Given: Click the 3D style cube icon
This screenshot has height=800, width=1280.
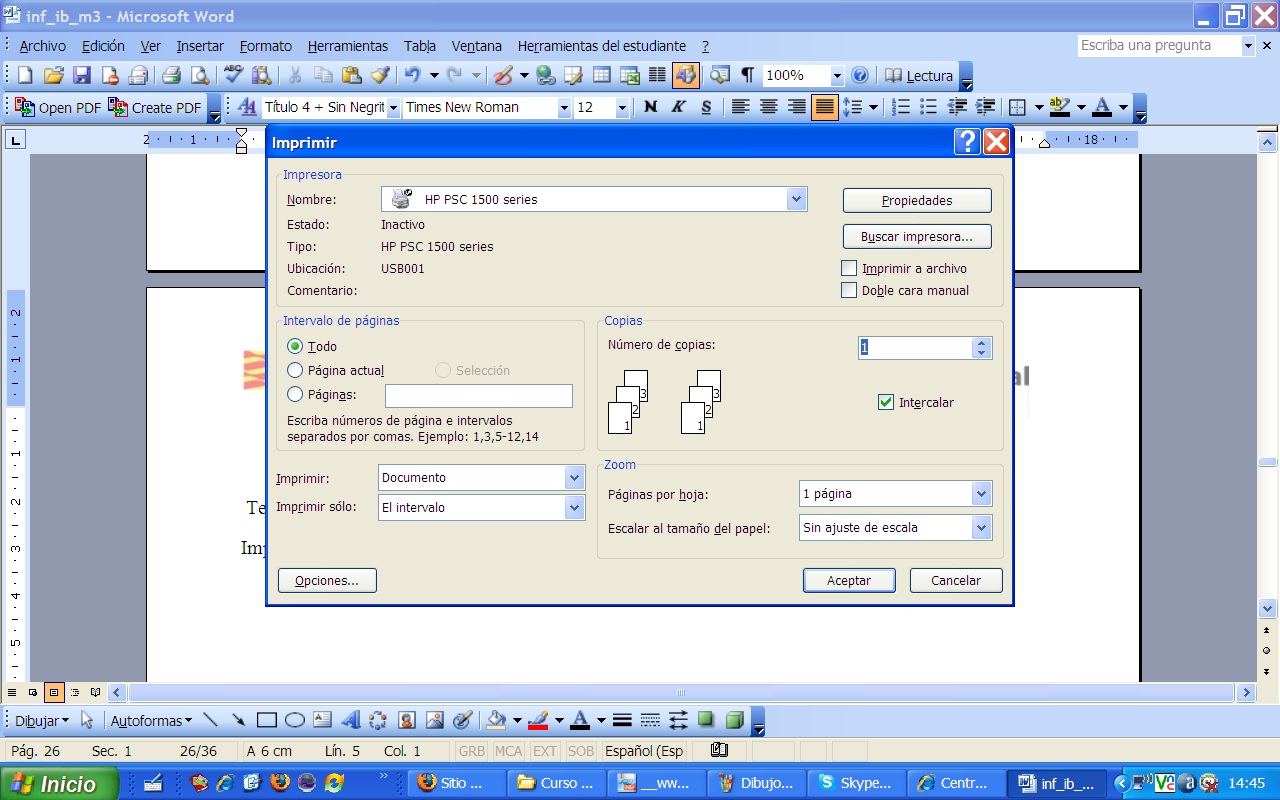Looking at the screenshot, I should (734, 720).
